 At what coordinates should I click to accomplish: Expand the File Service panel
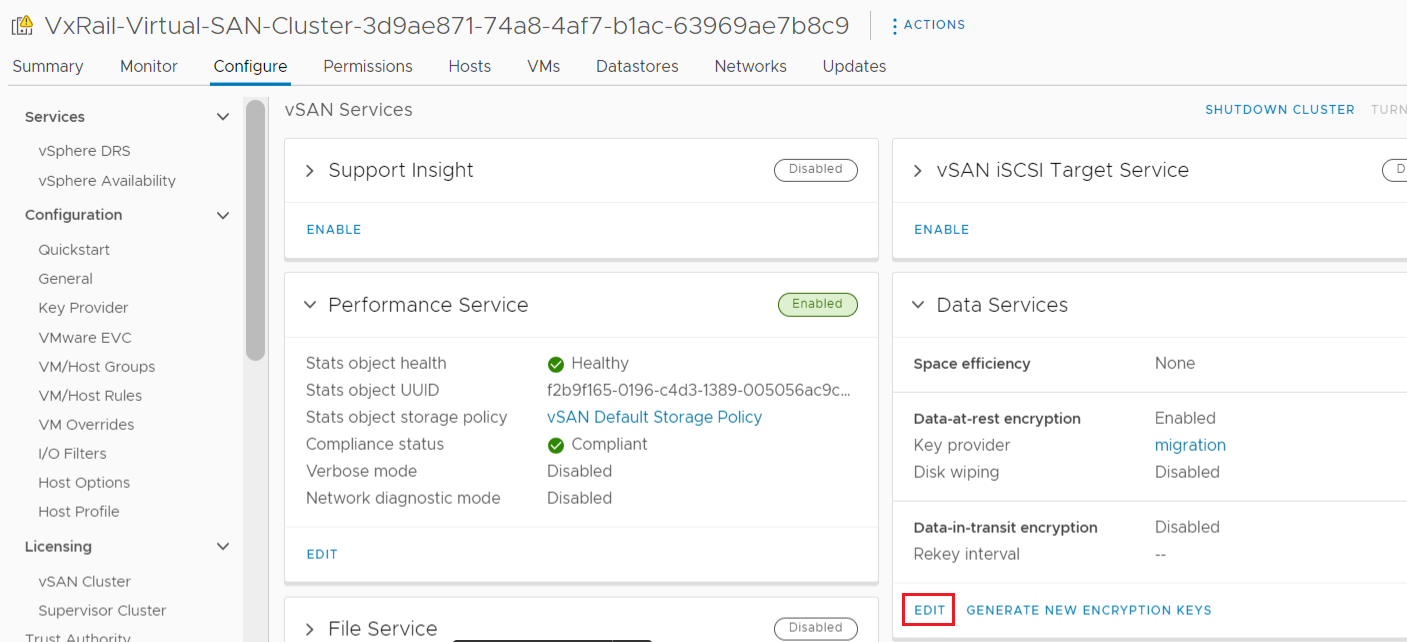tap(309, 628)
